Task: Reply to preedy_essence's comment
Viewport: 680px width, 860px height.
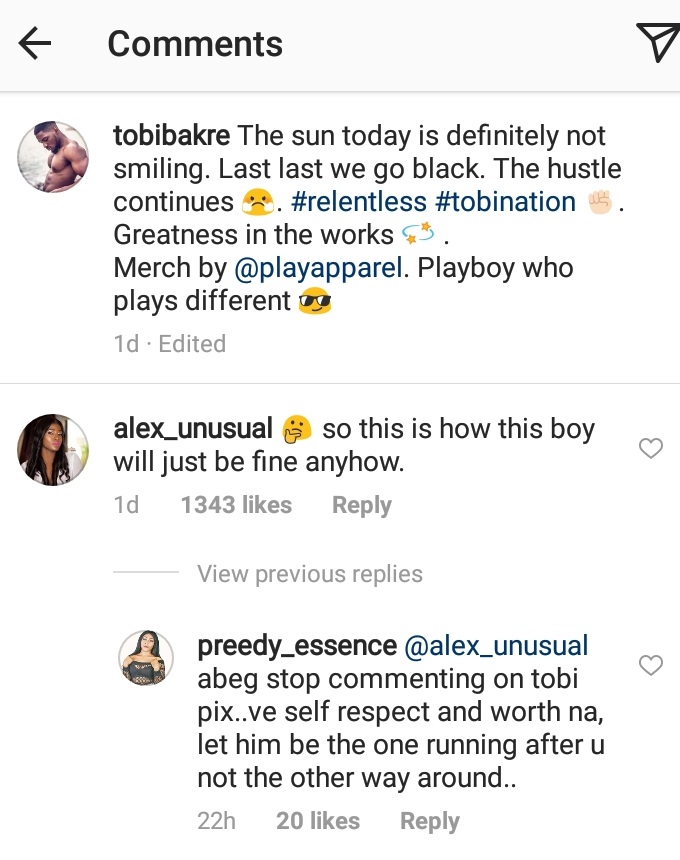Action: (430, 822)
